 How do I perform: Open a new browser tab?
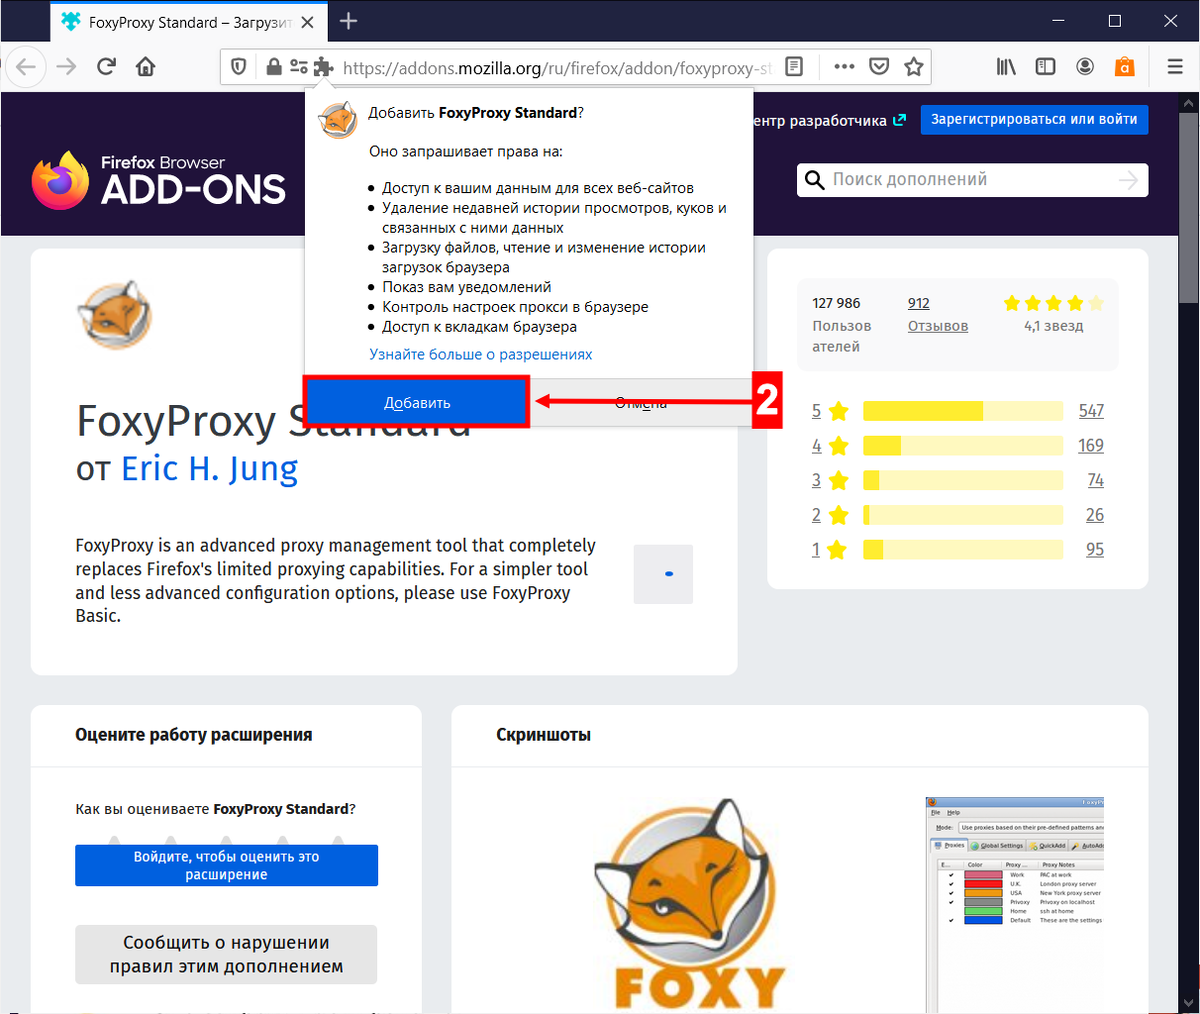(x=348, y=21)
